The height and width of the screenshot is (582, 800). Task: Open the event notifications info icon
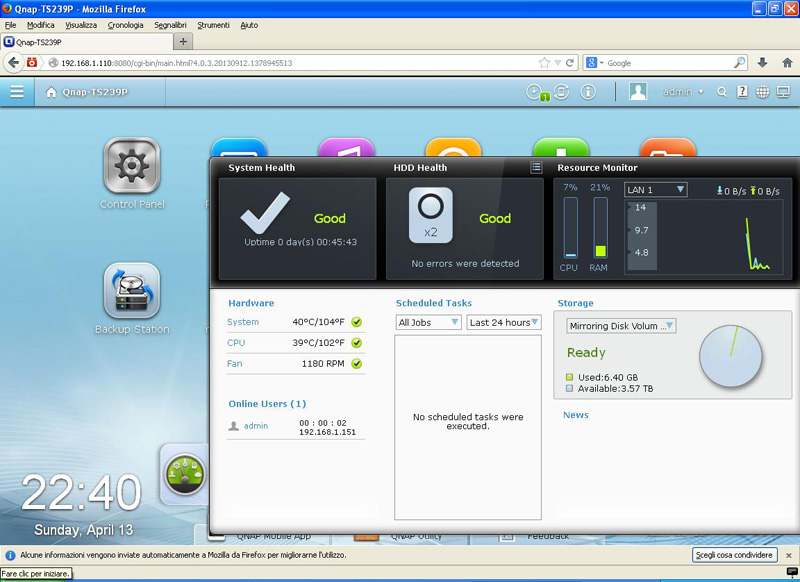(x=588, y=92)
